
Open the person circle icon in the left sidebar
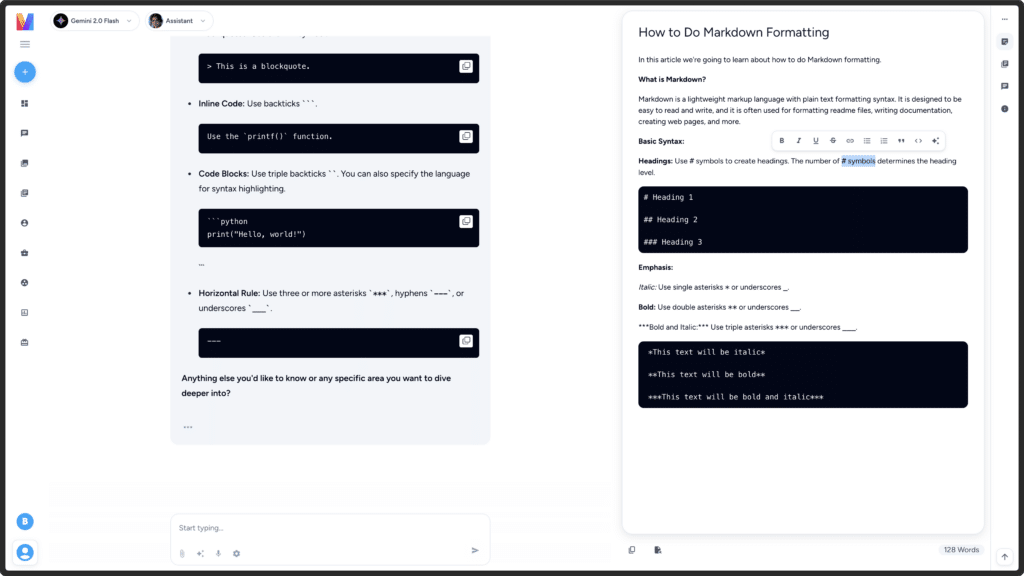pyautogui.click(x=25, y=223)
